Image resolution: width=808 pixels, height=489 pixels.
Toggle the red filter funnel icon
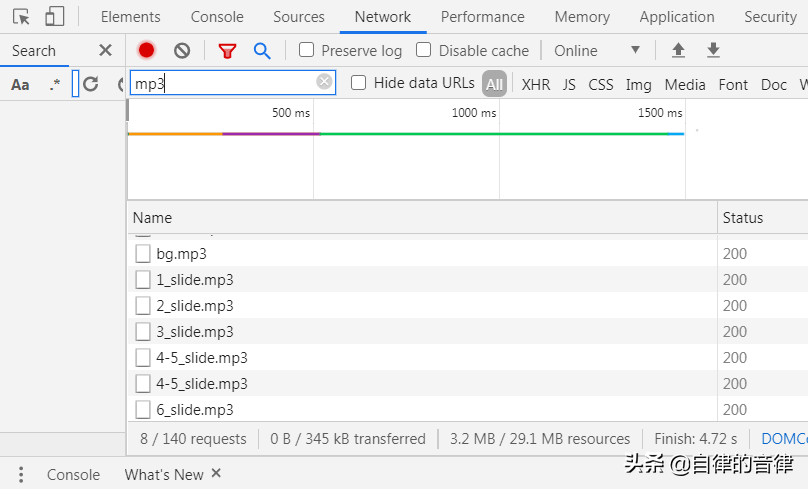pos(228,51)
